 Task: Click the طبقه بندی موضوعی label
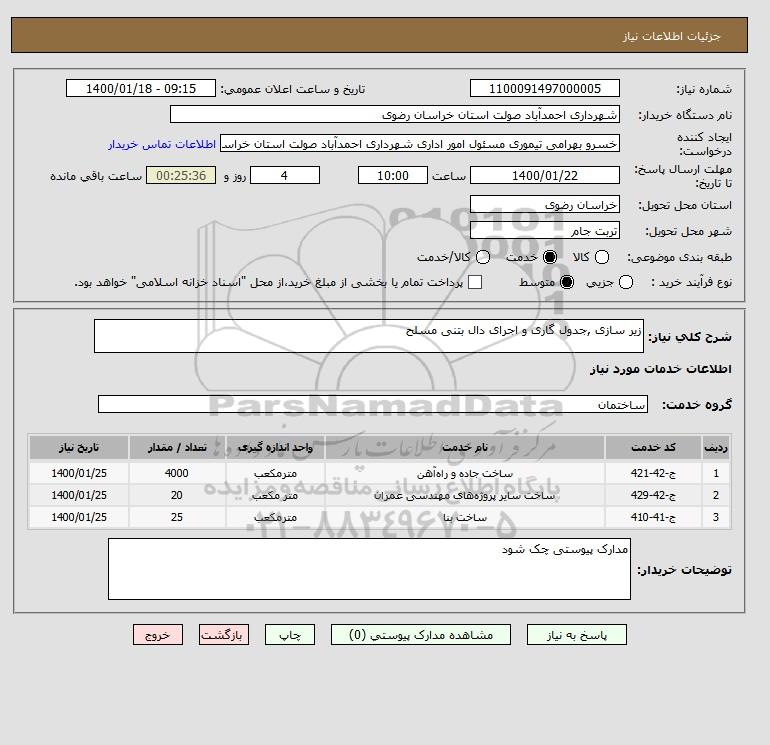tap(680, 257)
